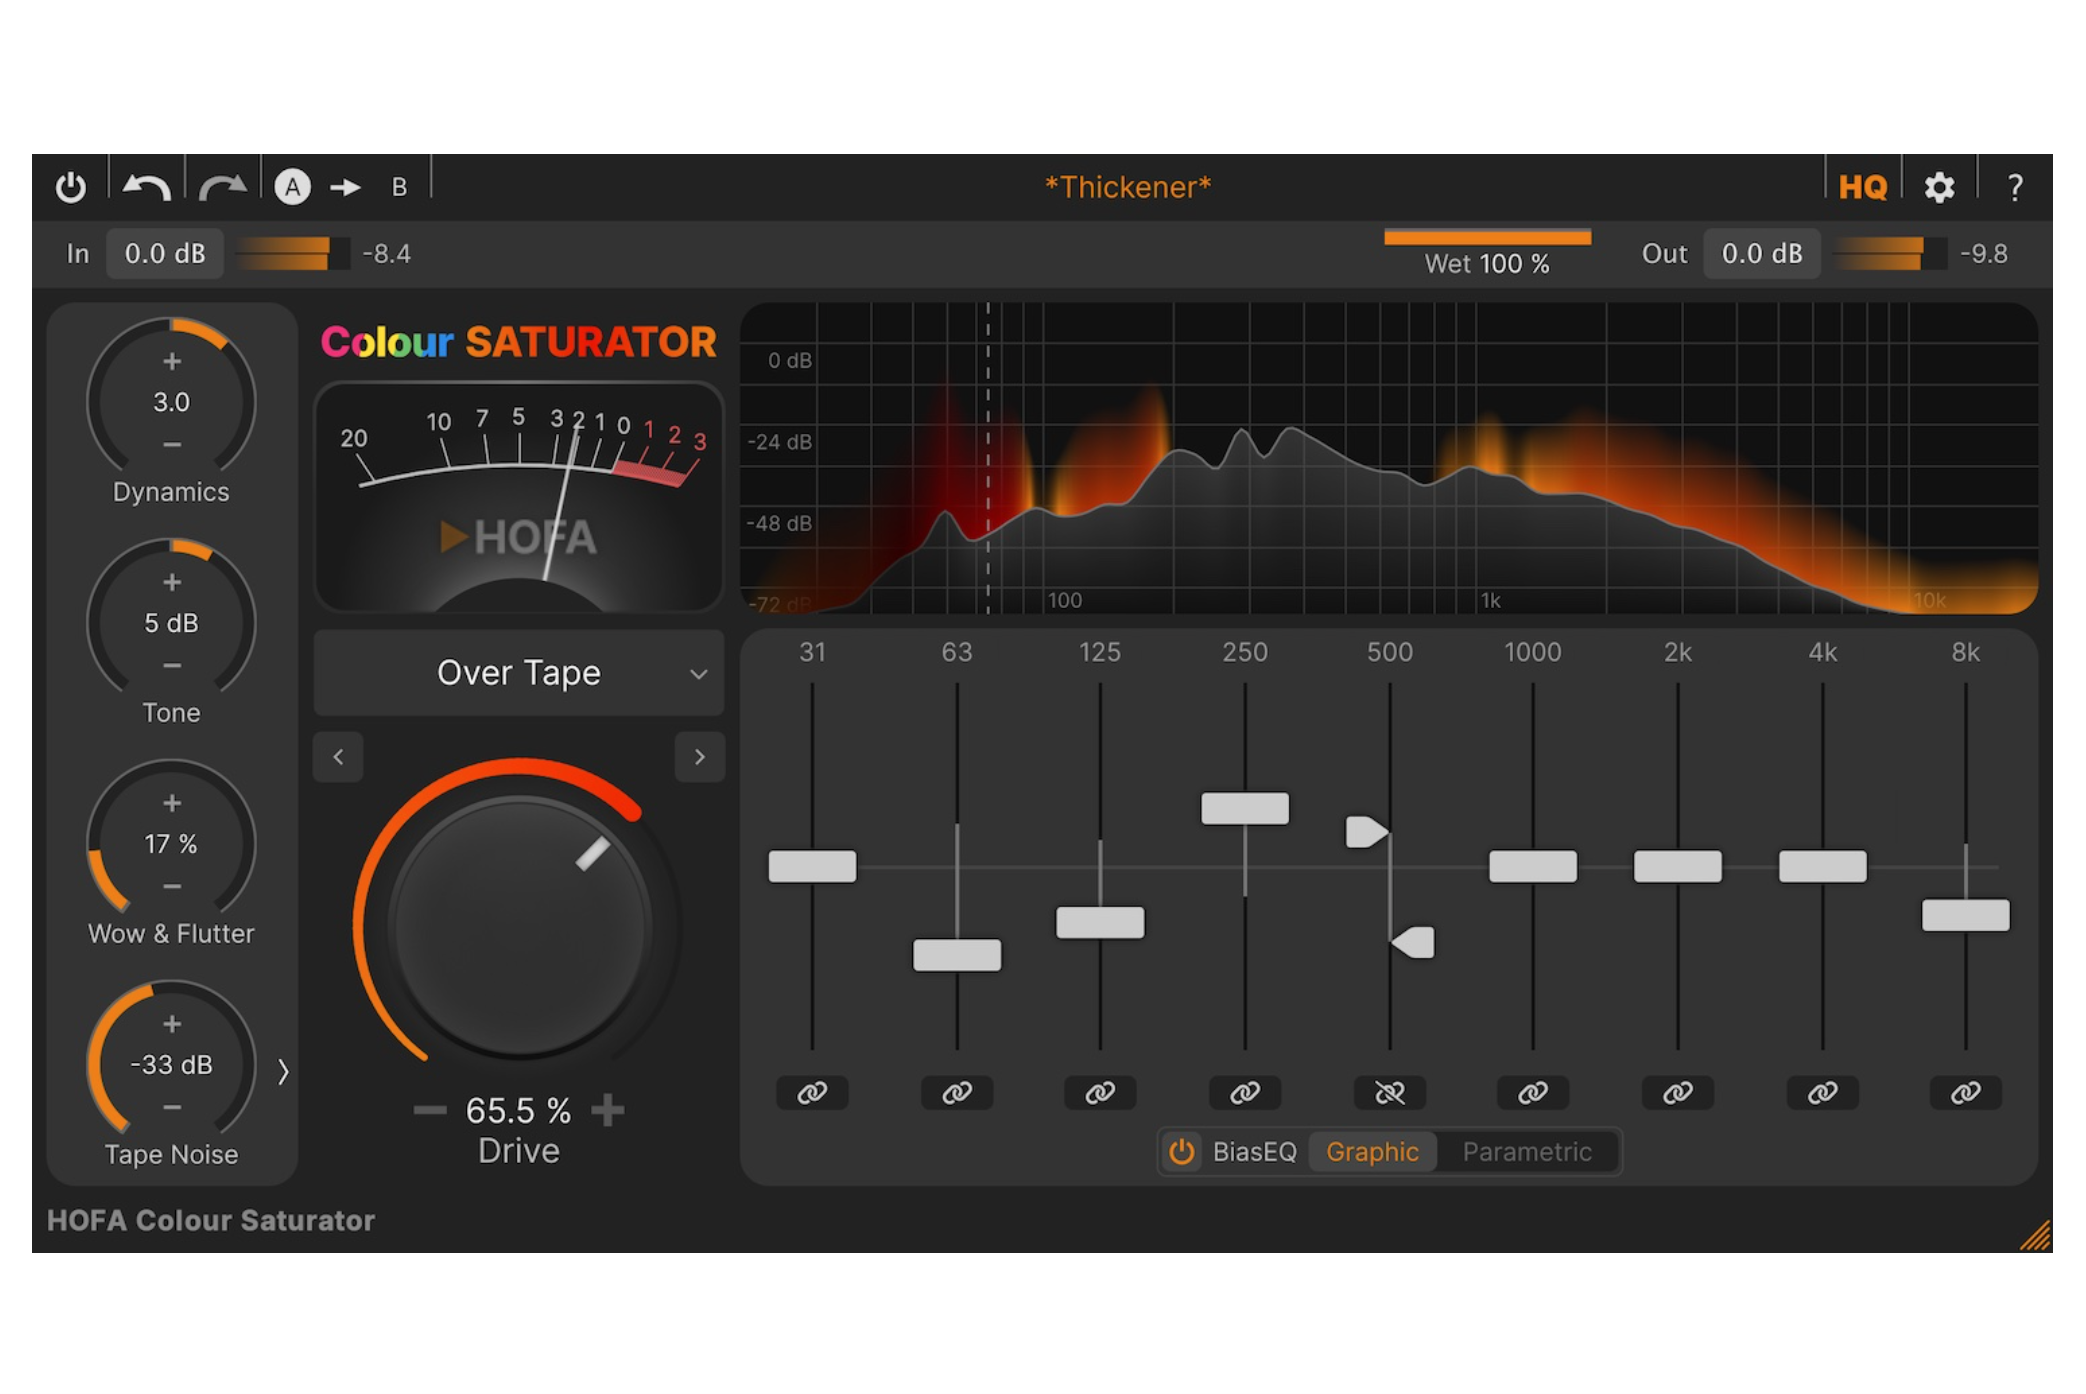Open the Over Tape model dropdown
Screen dimensions: 2086x1394
(x=518, y=673)
